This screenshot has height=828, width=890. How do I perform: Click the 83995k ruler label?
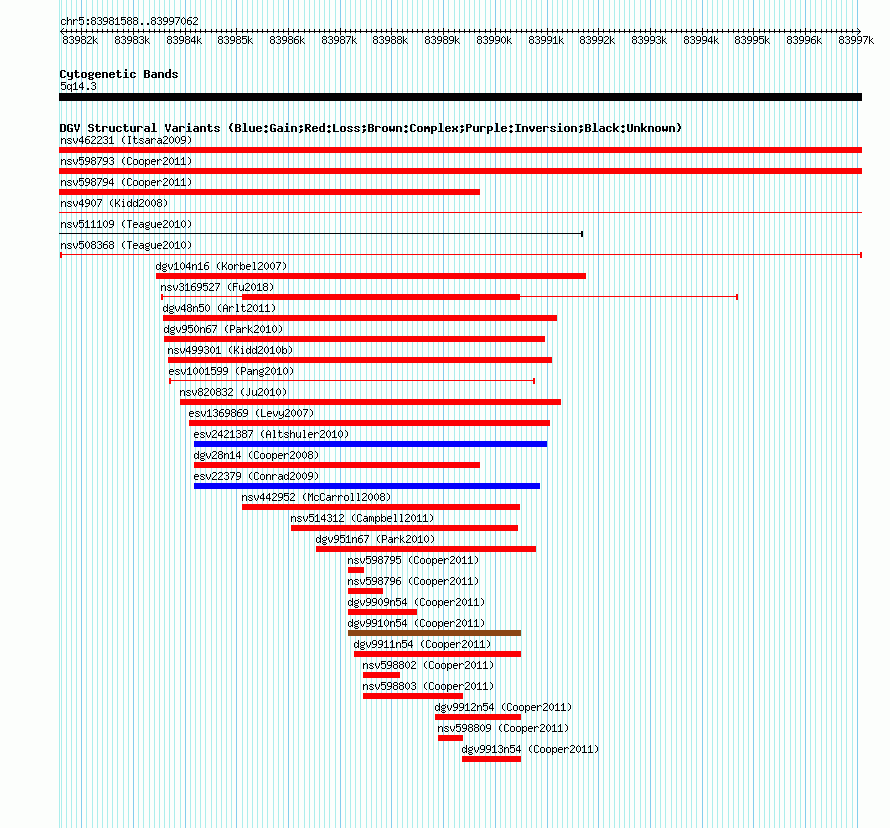[x=752, y=40]
